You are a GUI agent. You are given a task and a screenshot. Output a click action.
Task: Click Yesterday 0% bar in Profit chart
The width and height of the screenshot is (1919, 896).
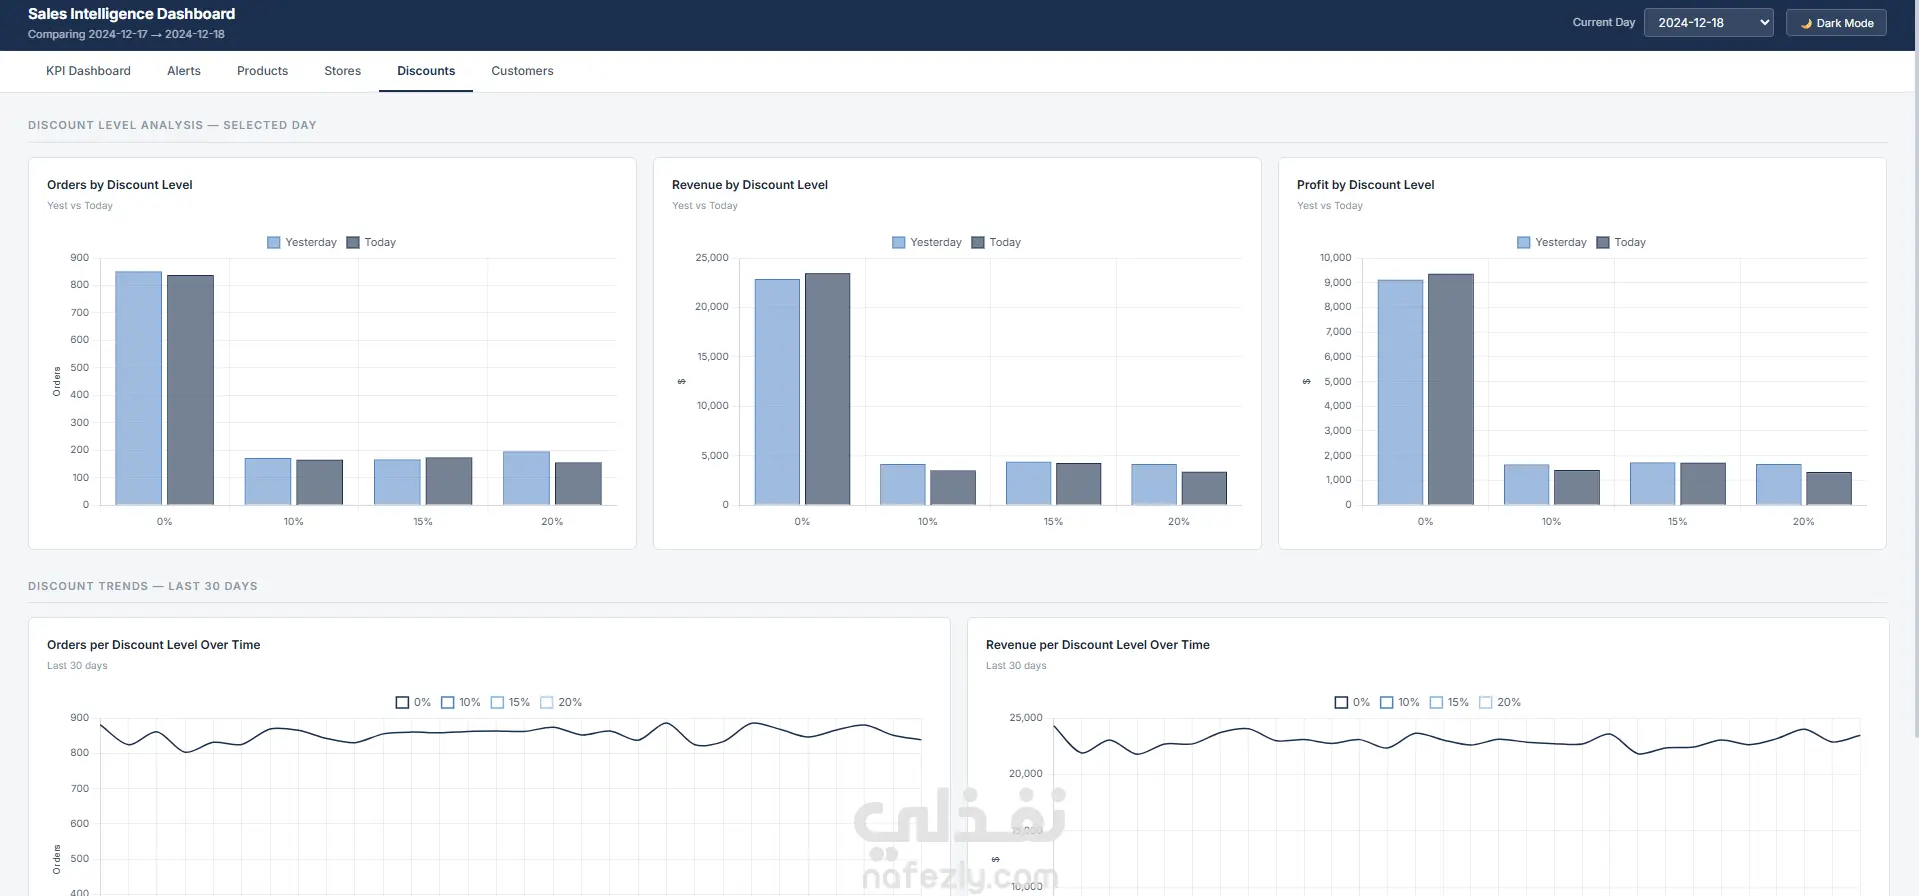tap(1400, 392)
